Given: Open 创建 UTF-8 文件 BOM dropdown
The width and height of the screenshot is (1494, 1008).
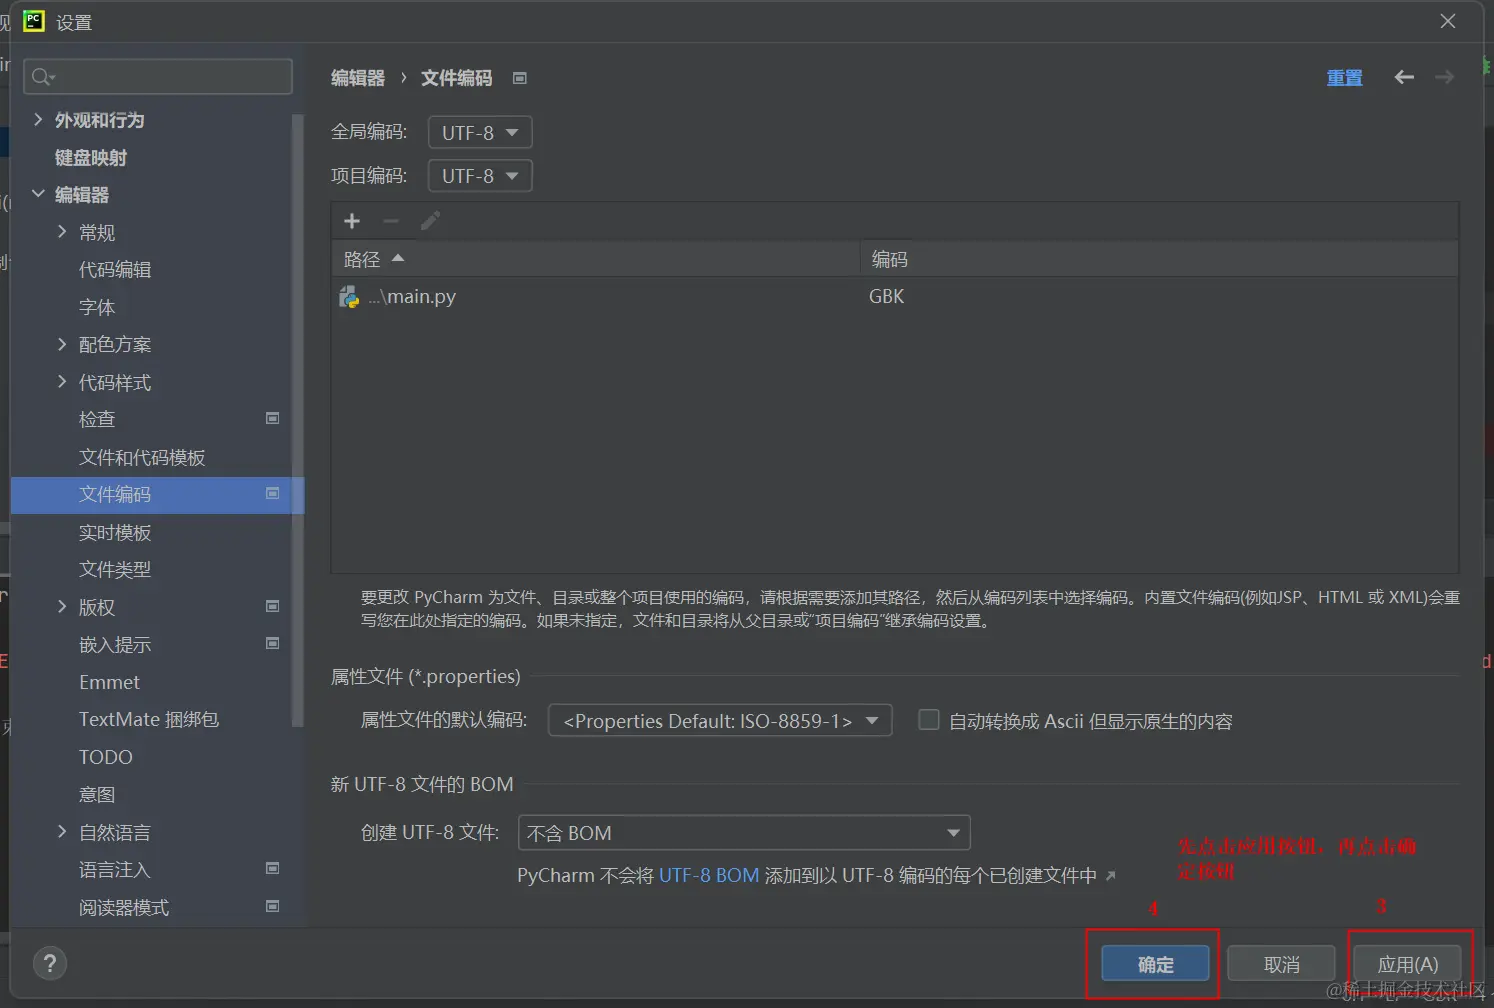Looking at the screenshot, I should [744, 833].
